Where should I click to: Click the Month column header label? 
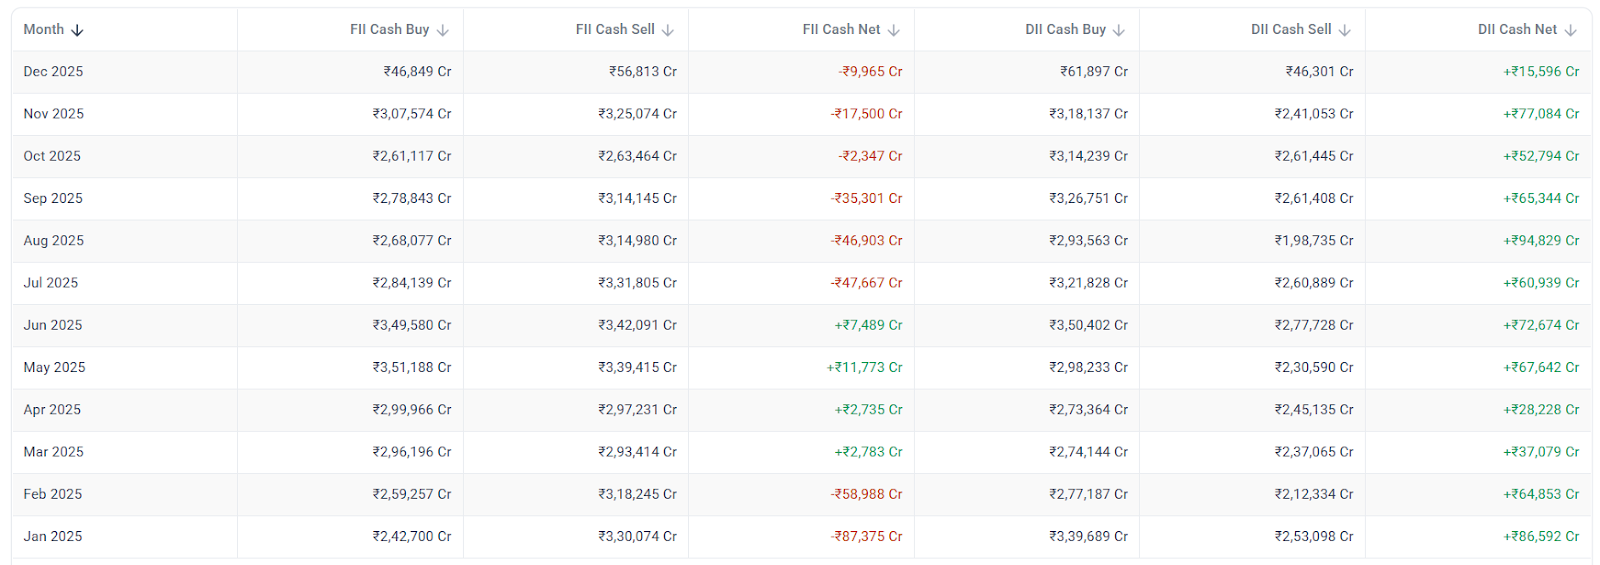(44, 30)
